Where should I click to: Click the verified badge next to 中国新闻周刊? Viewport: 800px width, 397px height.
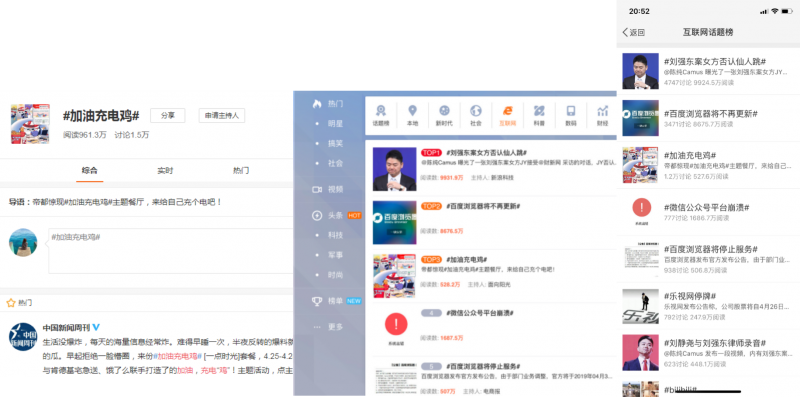(x=96, y=327)
